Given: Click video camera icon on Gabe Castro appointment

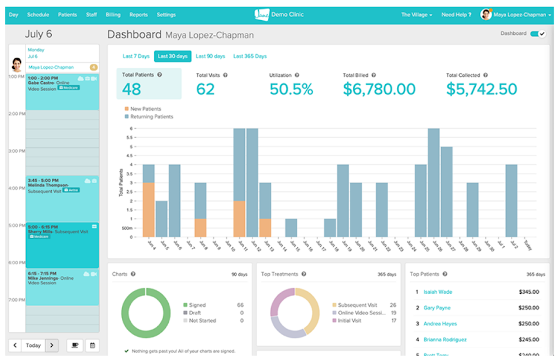Looking at the screenshot, I should [x=94, y=79].
